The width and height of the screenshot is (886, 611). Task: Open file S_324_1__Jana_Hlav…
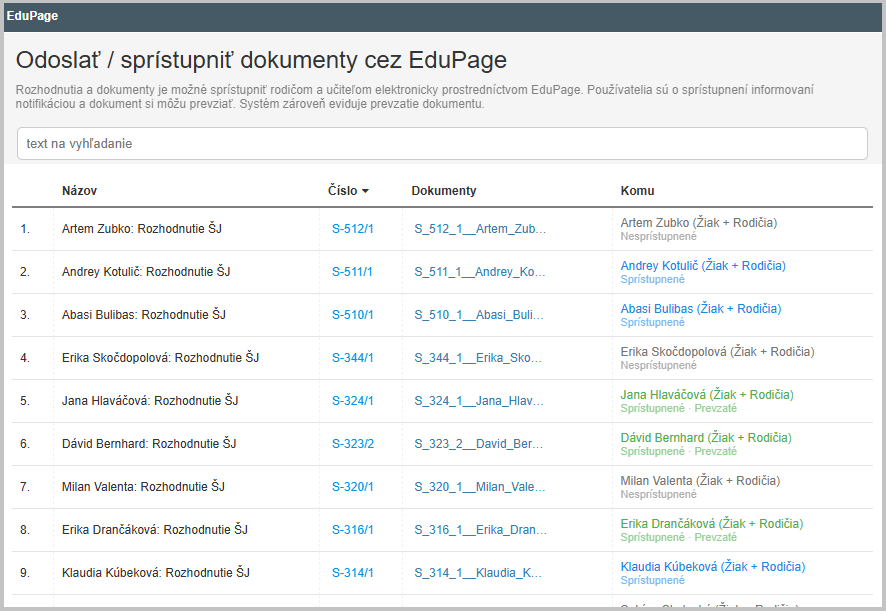(480, 401)
